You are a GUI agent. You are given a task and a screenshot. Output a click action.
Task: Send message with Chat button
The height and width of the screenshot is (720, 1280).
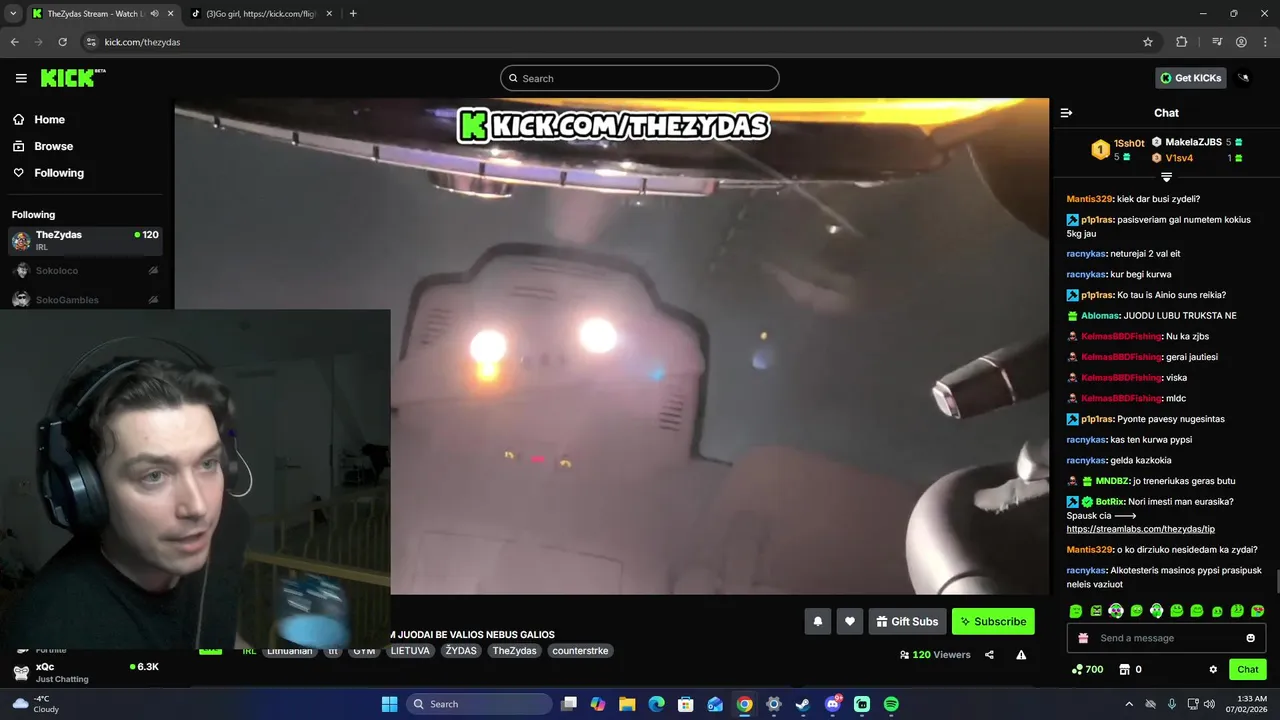point(1248,669)
